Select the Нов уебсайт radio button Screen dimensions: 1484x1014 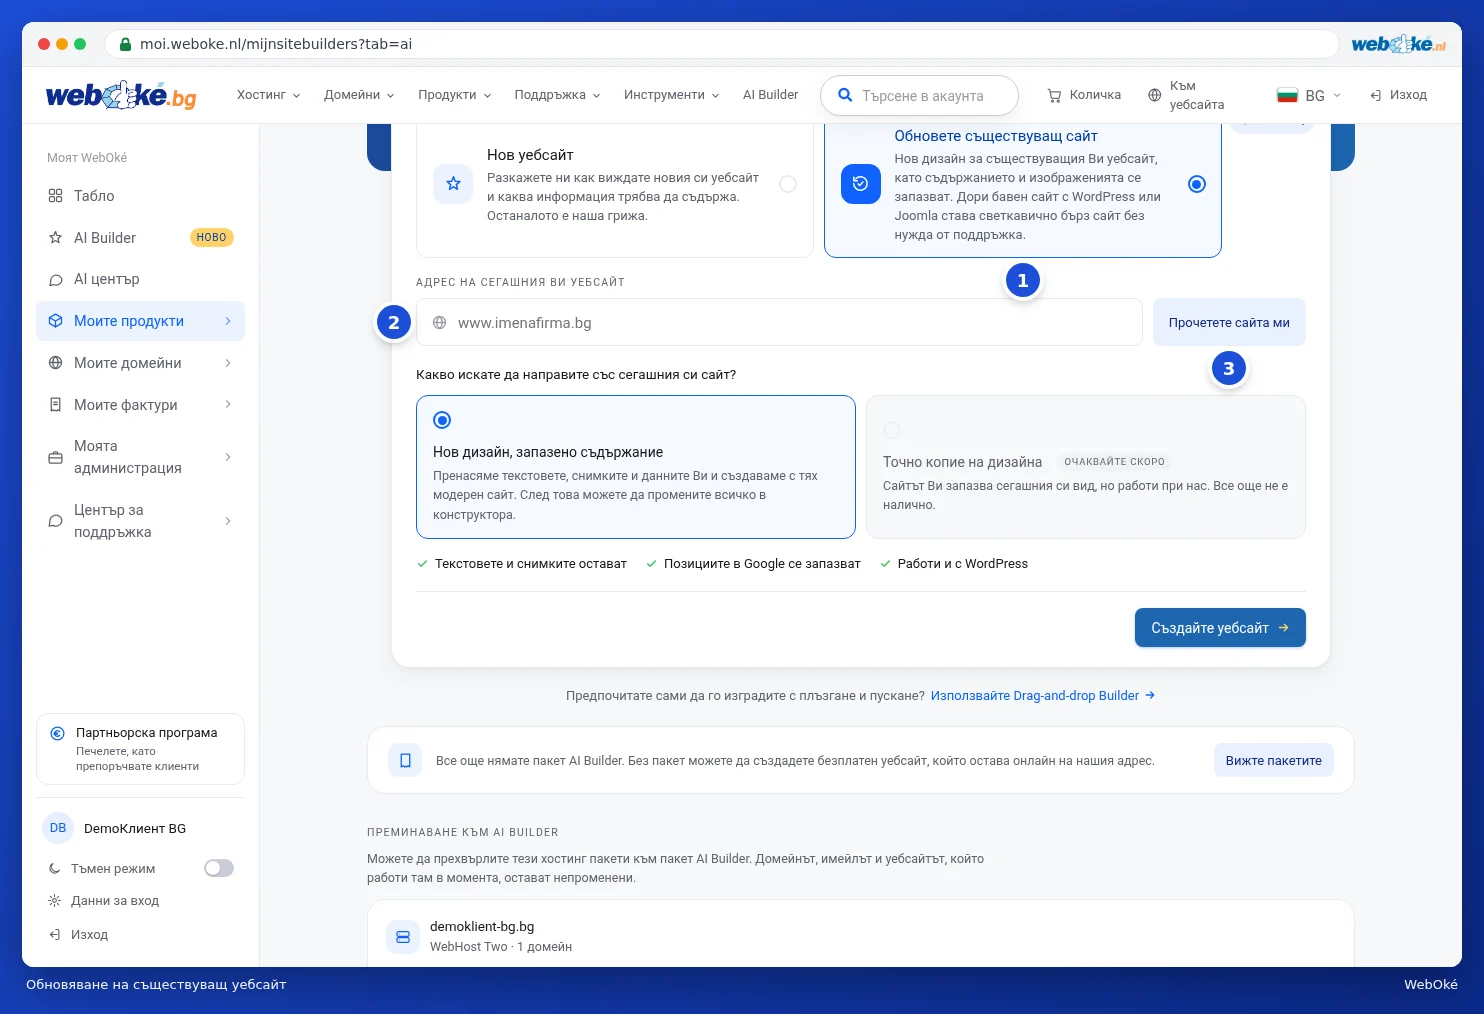(788, 184)
